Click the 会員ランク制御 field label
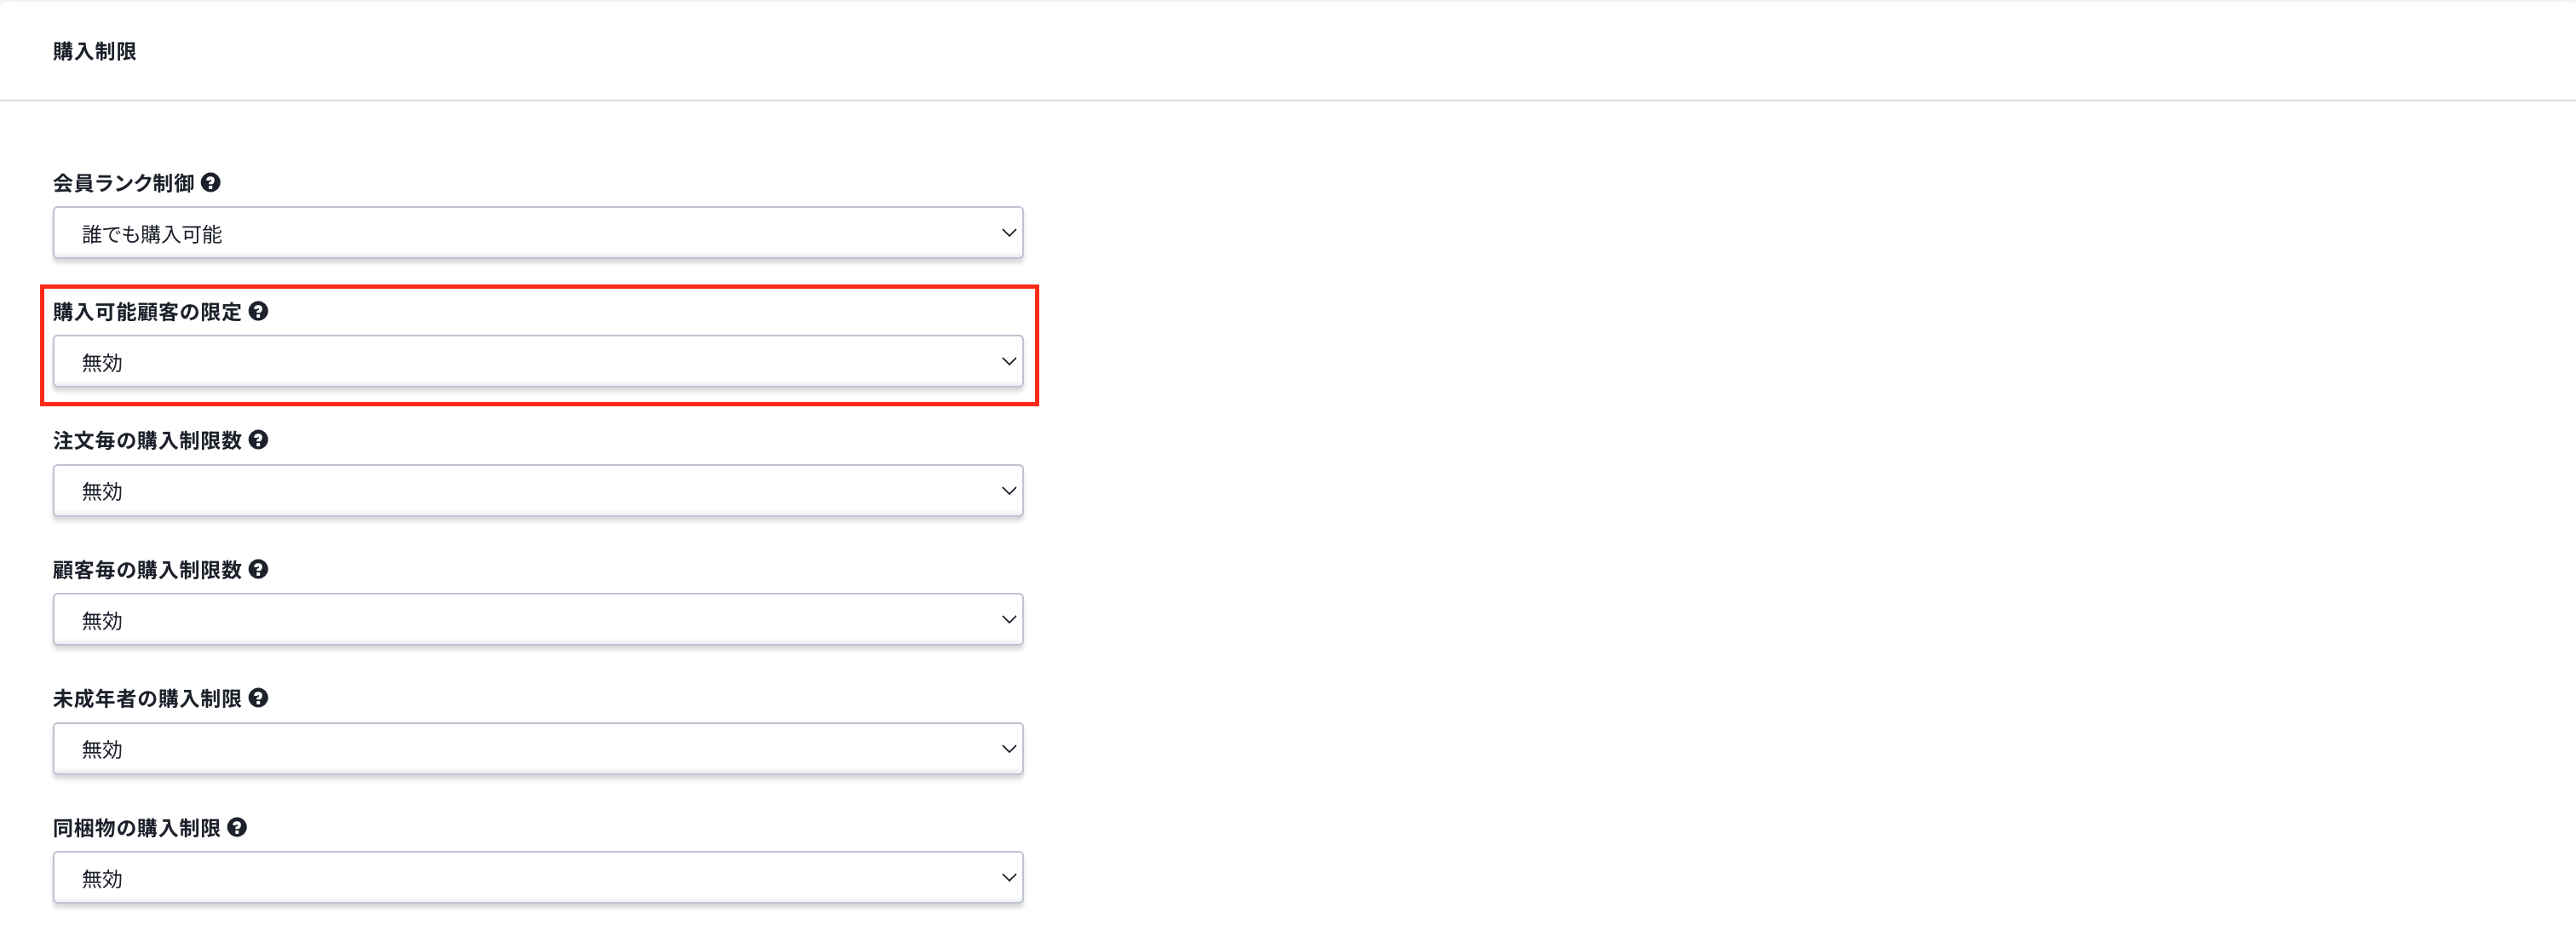 pyautogui.click(x=123, y=183)
